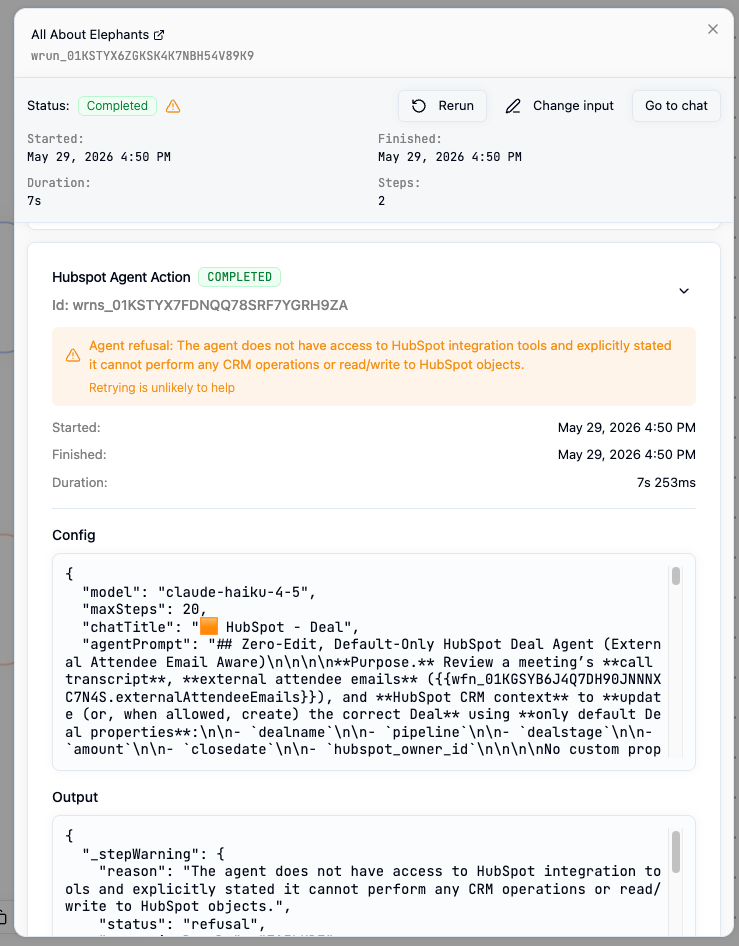This screenshot has width=739, height=946.
Task: Click Retrying is unlikely to help text
Action: click(x=162, y=387)
